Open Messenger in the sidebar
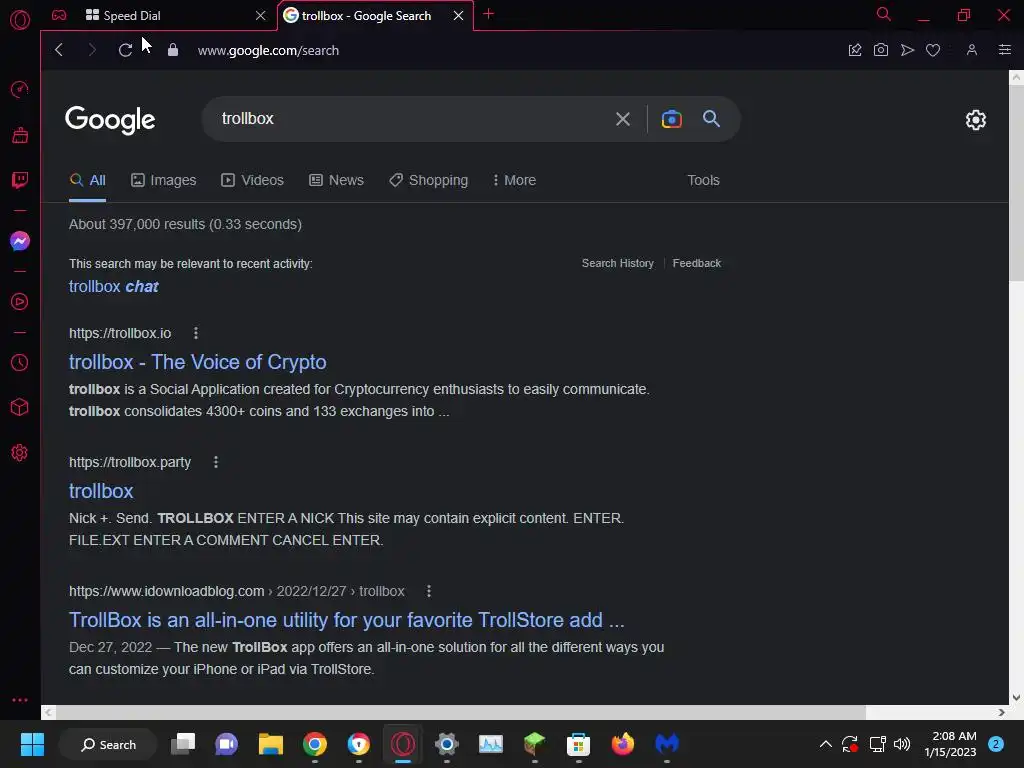Screen dimensions: 1024x768 pyautogui.click(x=20, y=241)
